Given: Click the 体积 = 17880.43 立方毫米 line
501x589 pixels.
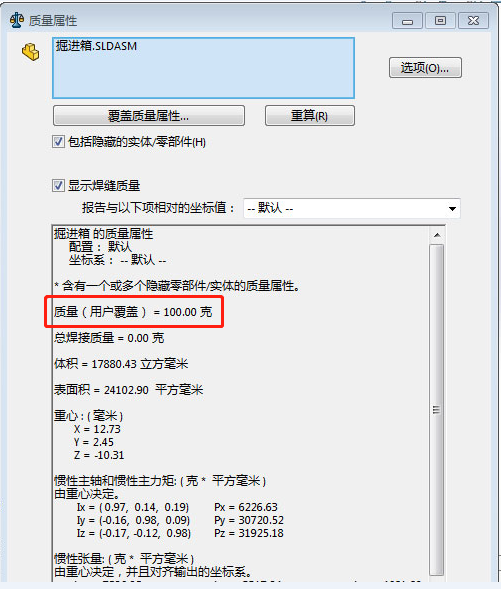Looking at the screenshot, I should 121,364.
